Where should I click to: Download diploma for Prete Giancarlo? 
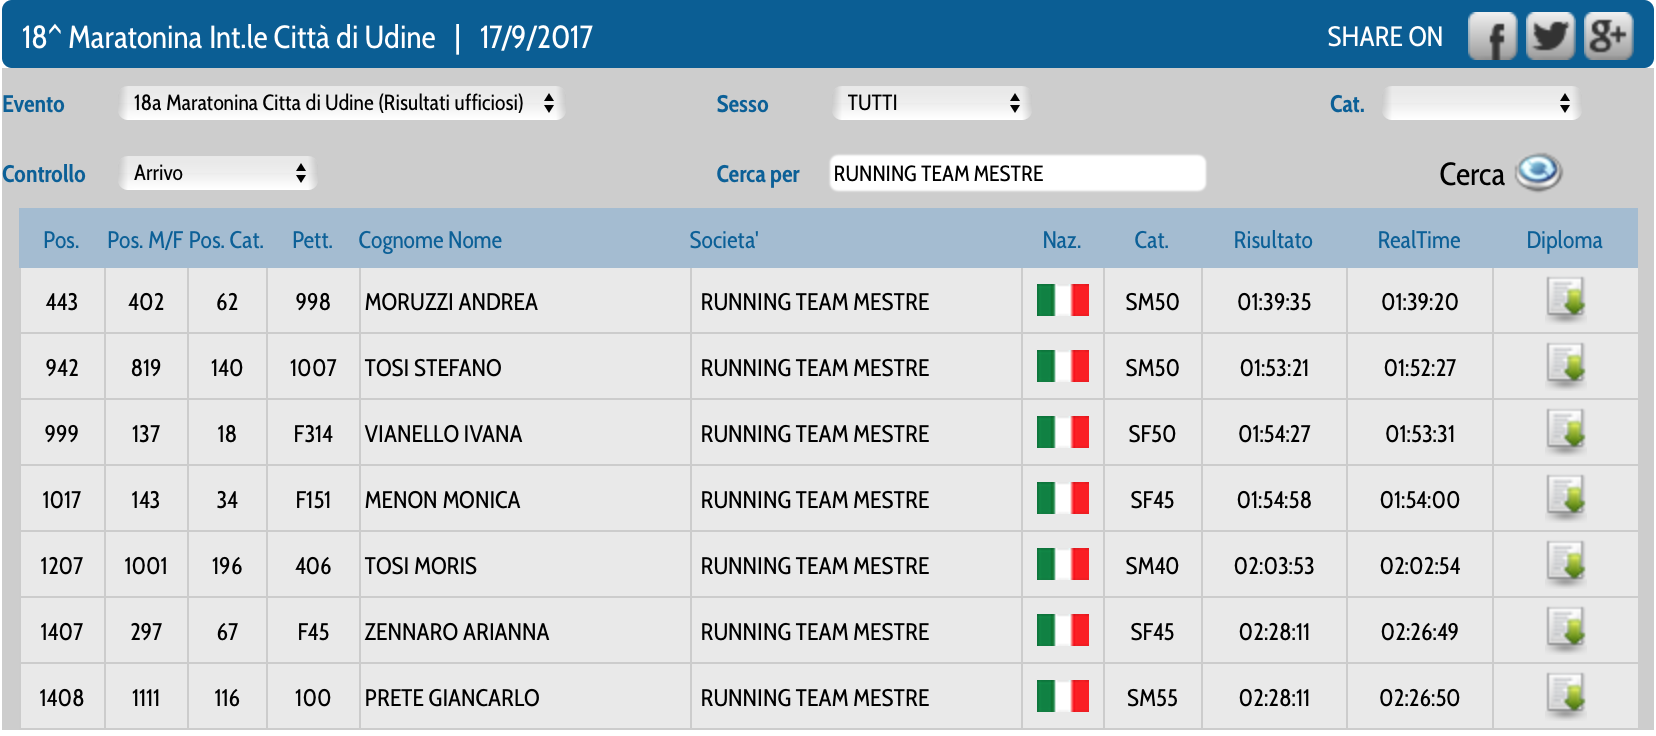(x=1565, y=696)
